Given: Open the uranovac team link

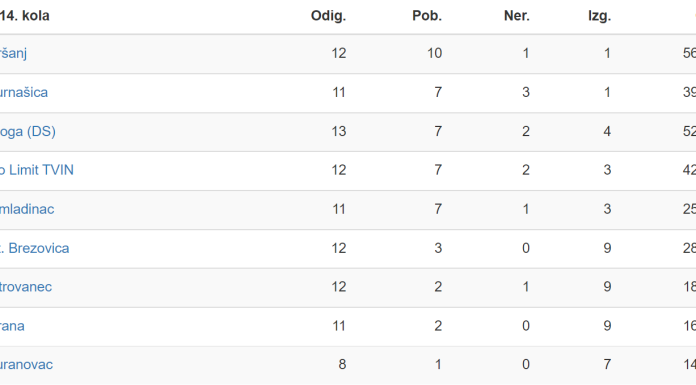Looking at the screenshot, I should click(26, 365).
